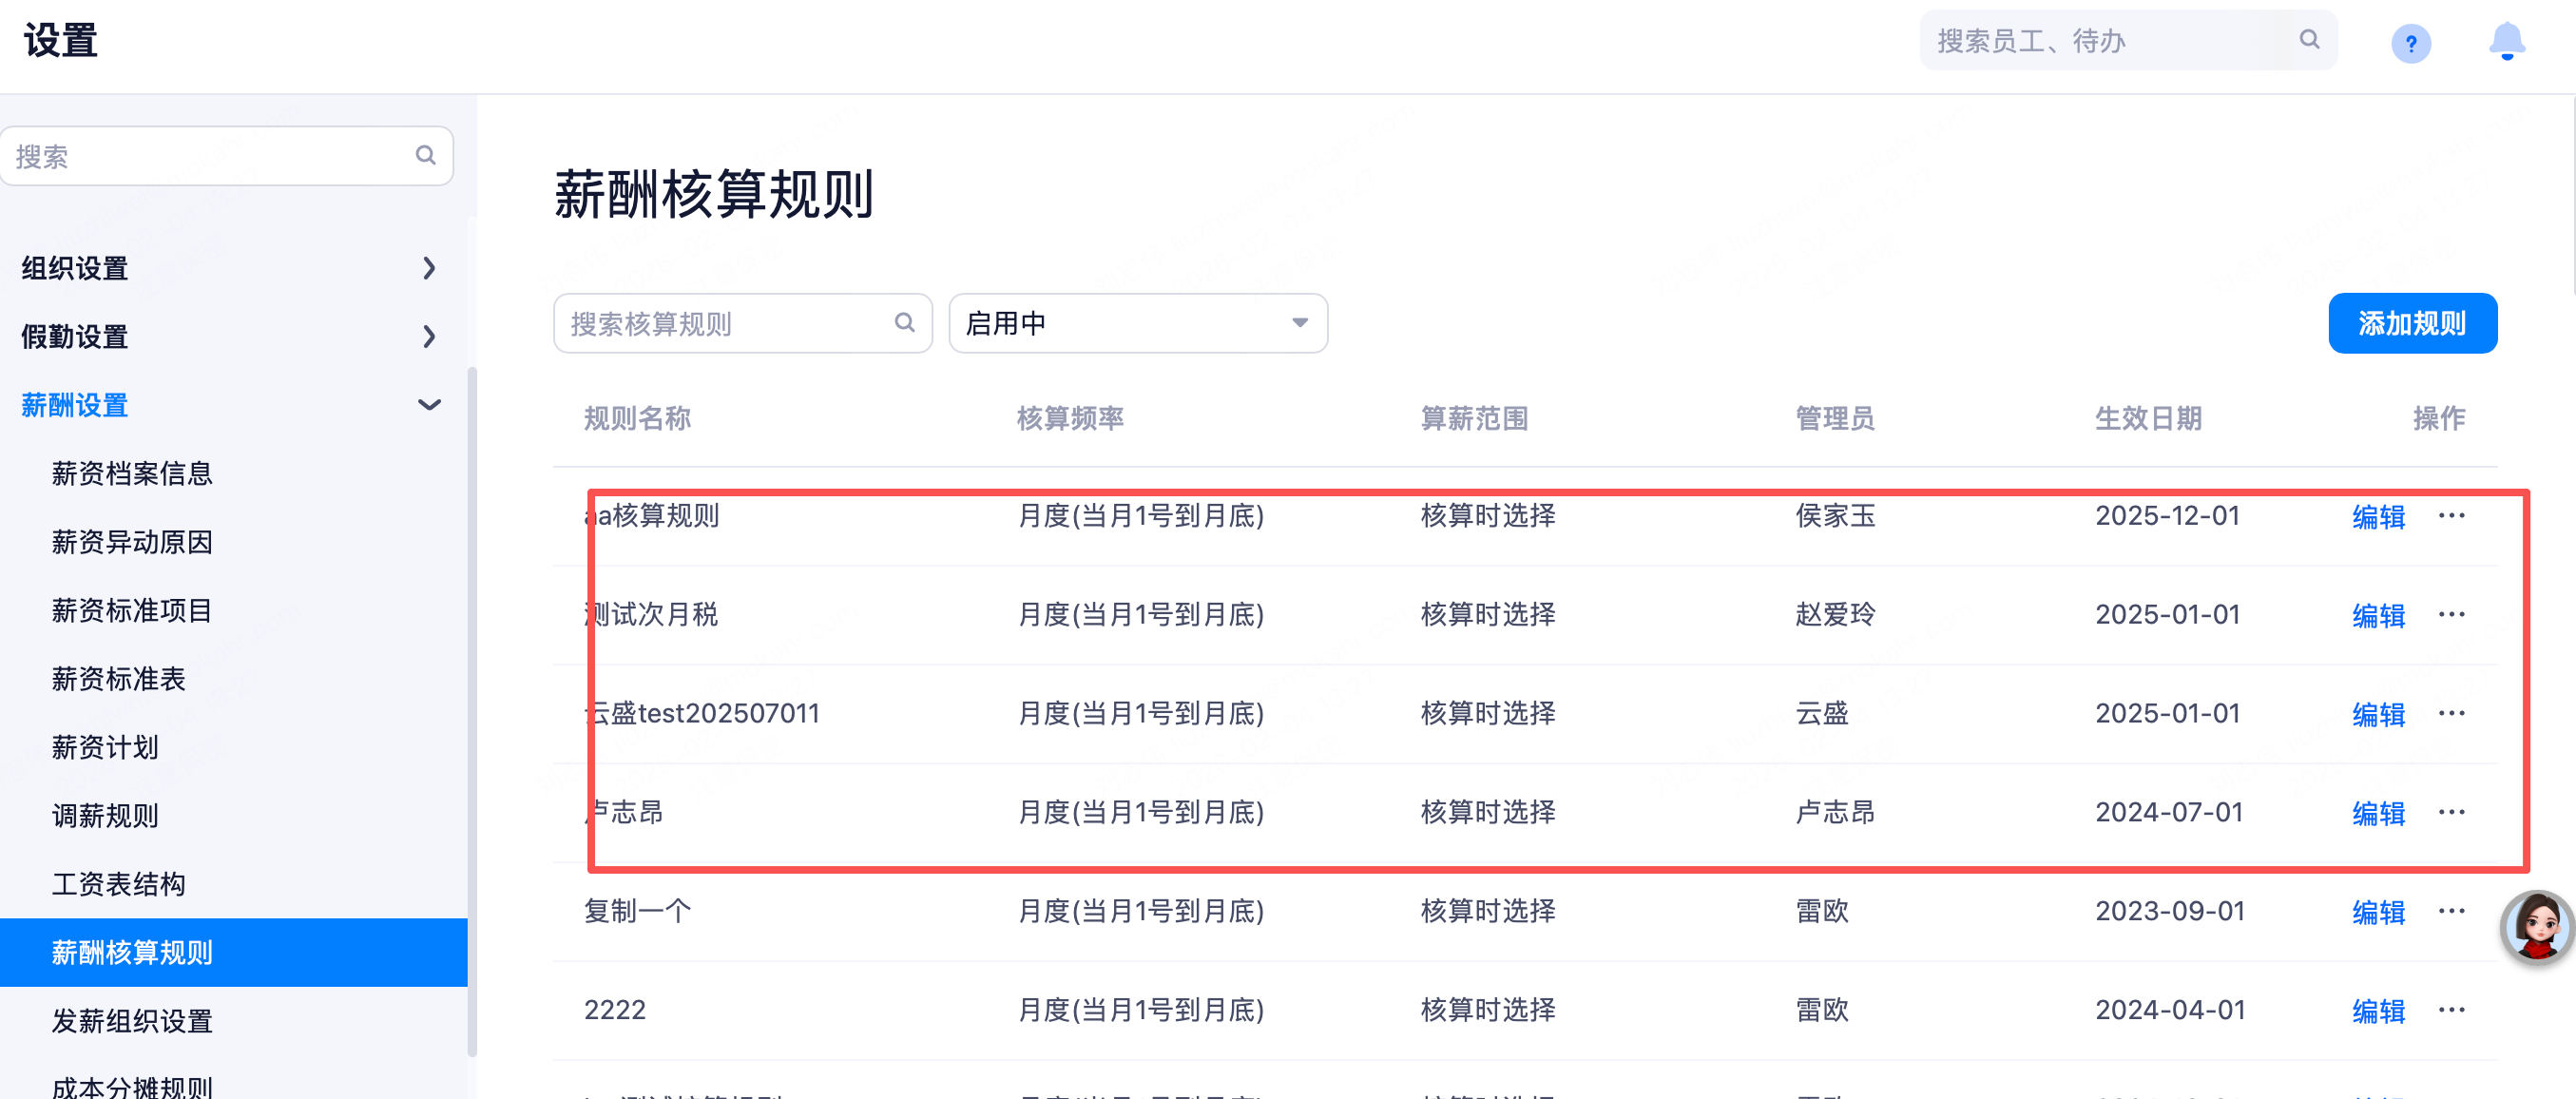Focus the 搜索核算规则 input field

pyautogui.click(x=725, y=323)
